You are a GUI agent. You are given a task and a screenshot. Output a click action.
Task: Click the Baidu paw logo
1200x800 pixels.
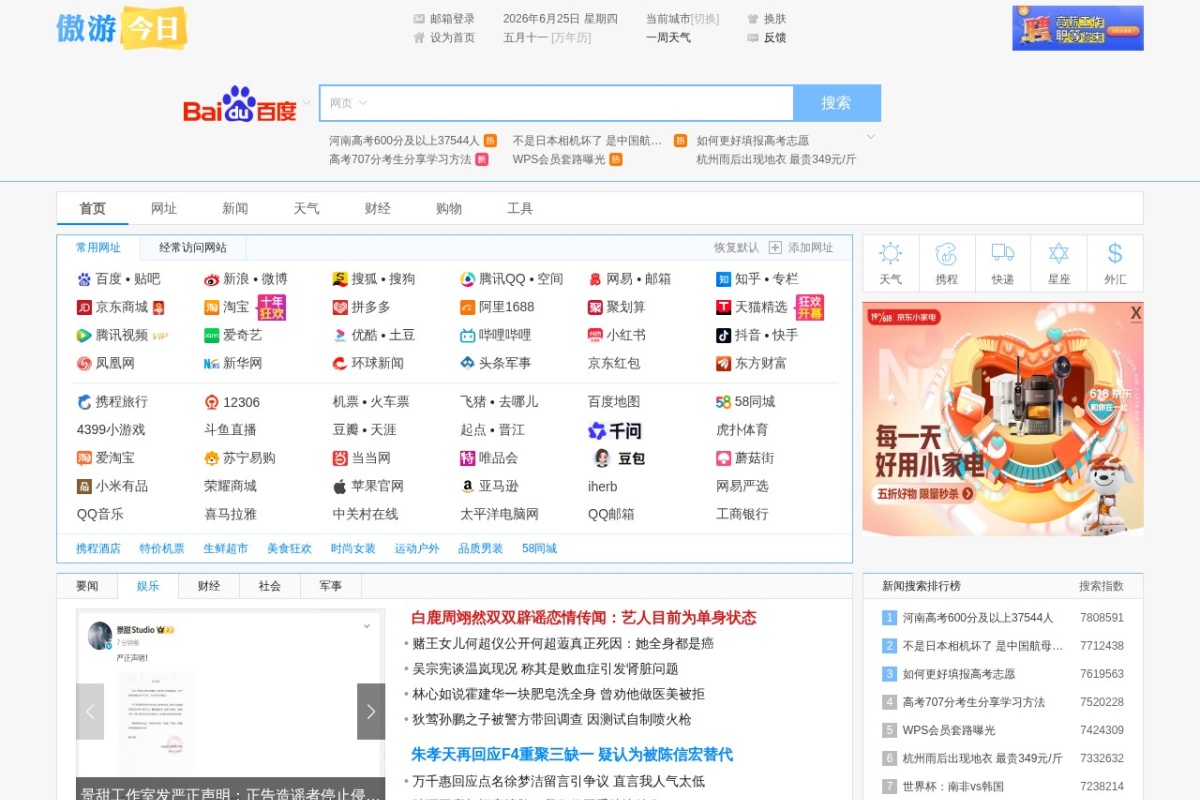coord(240,104)
